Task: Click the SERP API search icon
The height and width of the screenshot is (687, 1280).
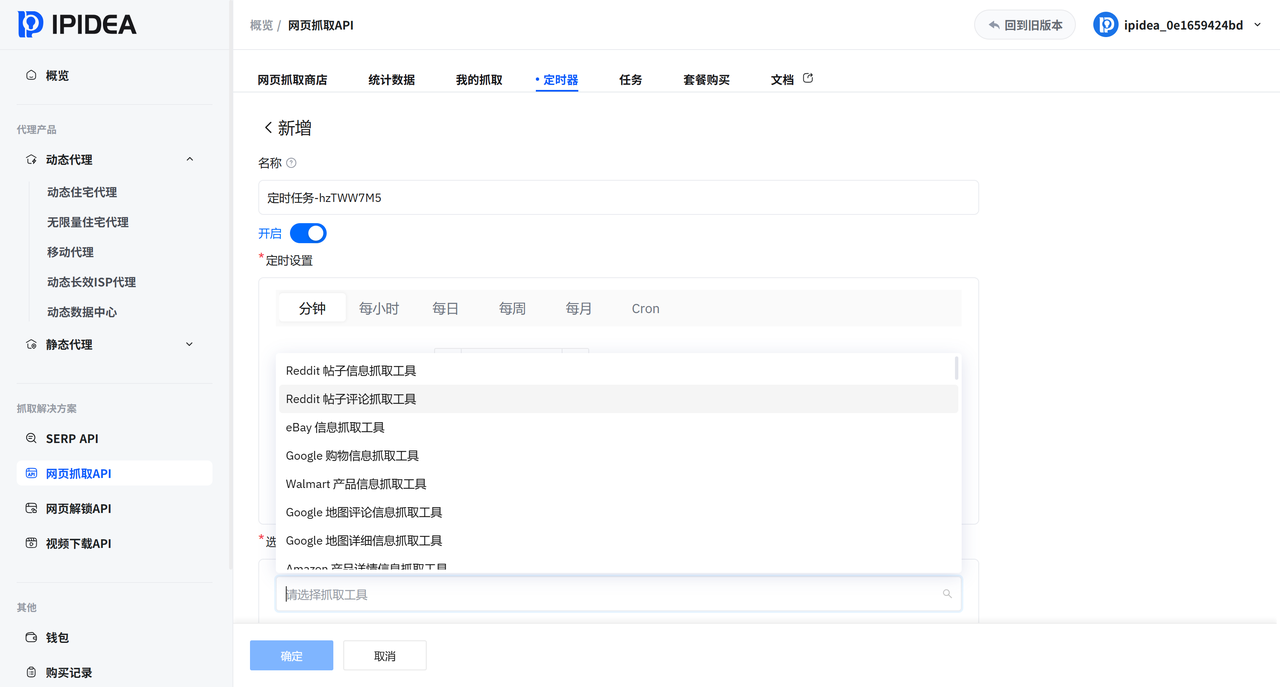Action: (x=31, y=438)
